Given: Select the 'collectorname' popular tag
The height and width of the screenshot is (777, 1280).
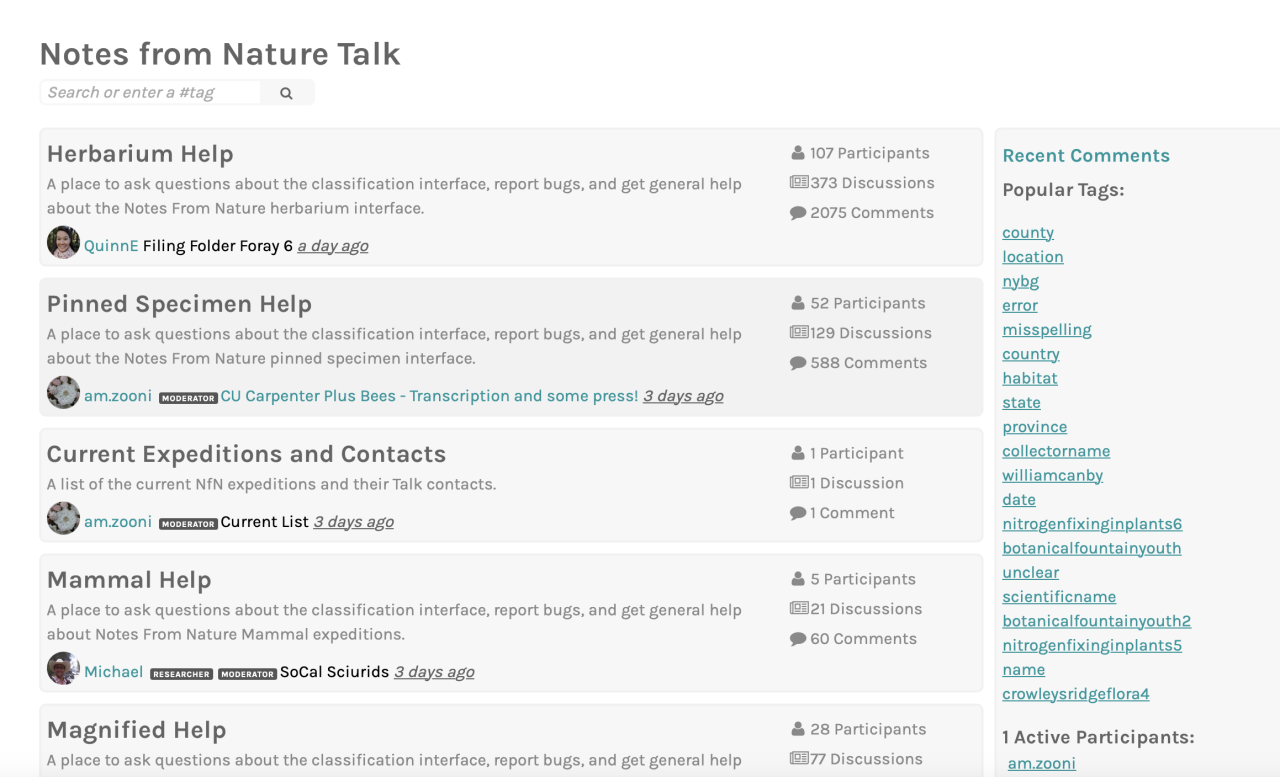Looking at the screenshot, I should click(x=1056, y=451).
